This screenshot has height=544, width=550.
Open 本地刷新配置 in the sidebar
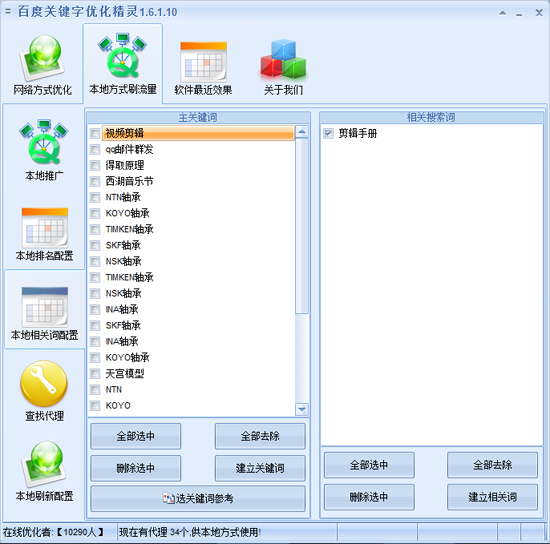pyautogui.click(x=44, y=471)
